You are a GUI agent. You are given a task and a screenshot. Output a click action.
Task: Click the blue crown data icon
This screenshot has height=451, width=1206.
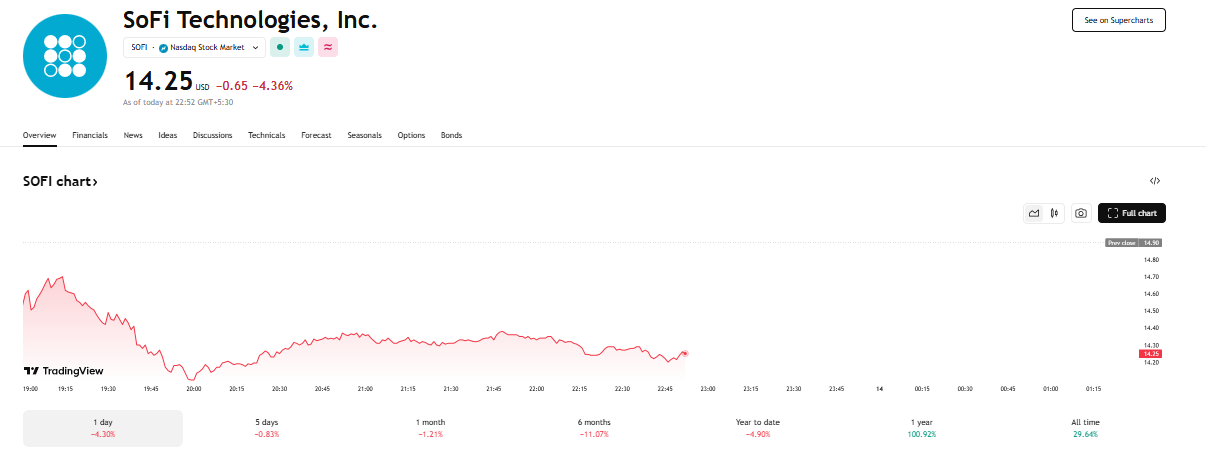coord(304,47)
